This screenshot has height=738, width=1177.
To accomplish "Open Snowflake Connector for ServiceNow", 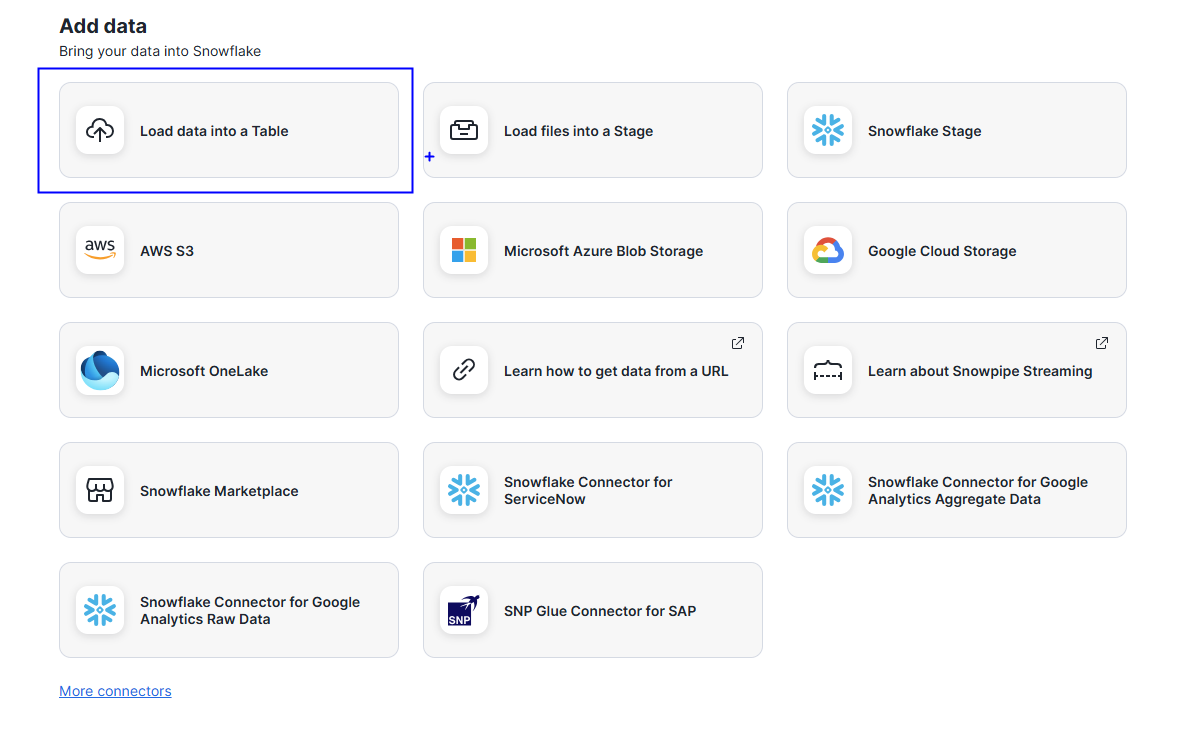I will tap(588, 491).
